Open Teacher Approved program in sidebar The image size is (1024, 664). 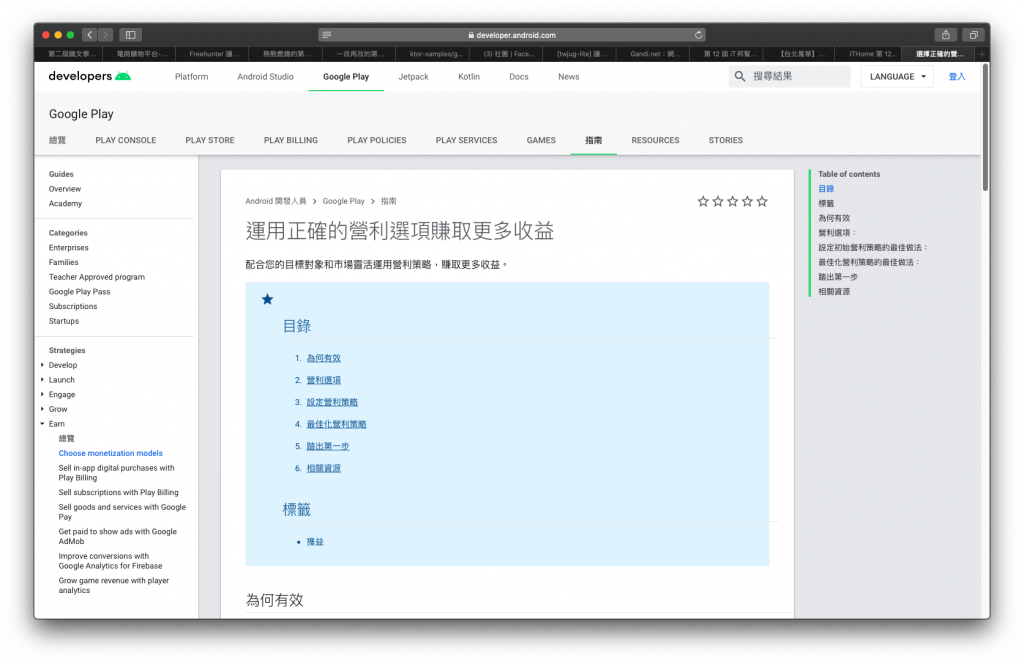(x=97, y=277)
